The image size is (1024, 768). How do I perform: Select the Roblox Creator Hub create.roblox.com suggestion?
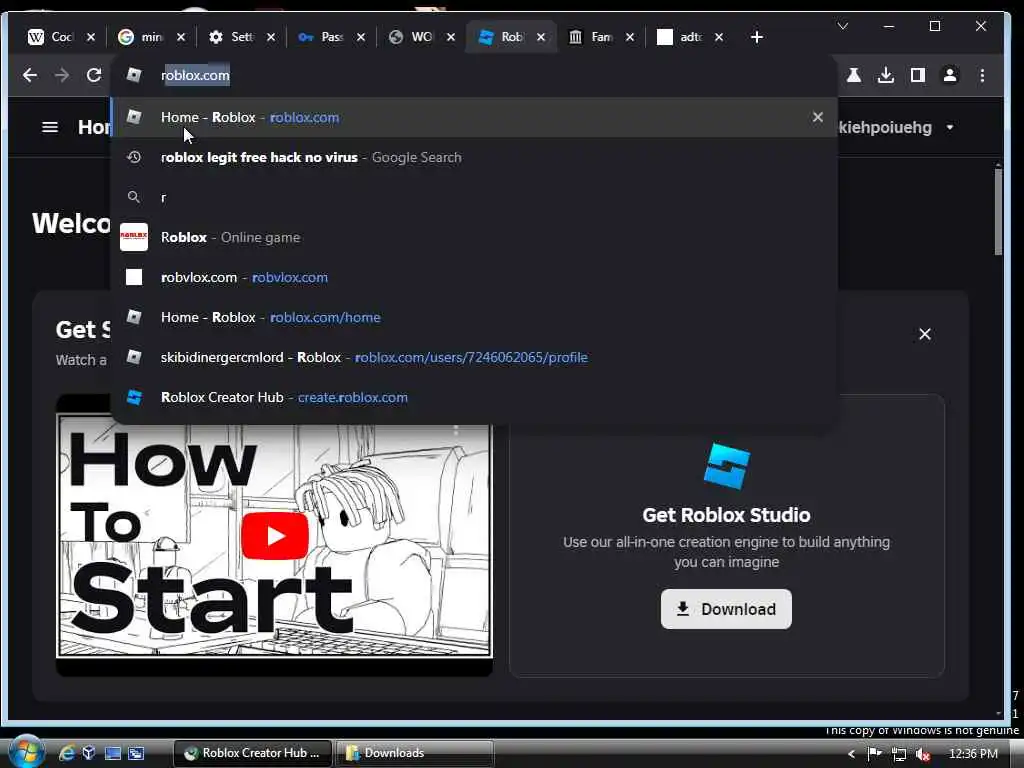click(x=474, y=397)
